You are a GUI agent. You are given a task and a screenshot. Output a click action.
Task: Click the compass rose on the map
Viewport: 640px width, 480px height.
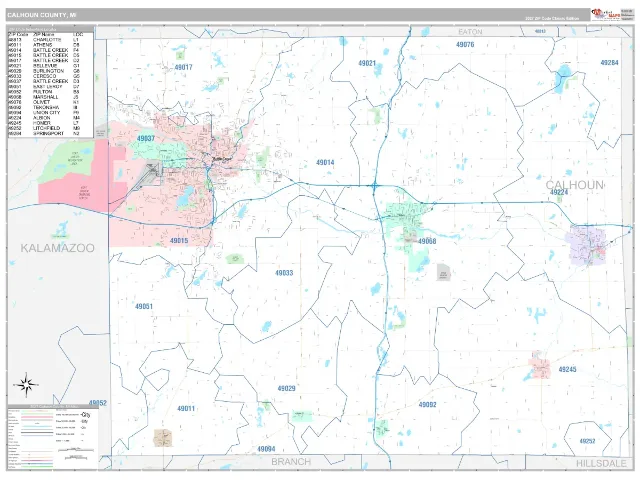click(26, 384)
